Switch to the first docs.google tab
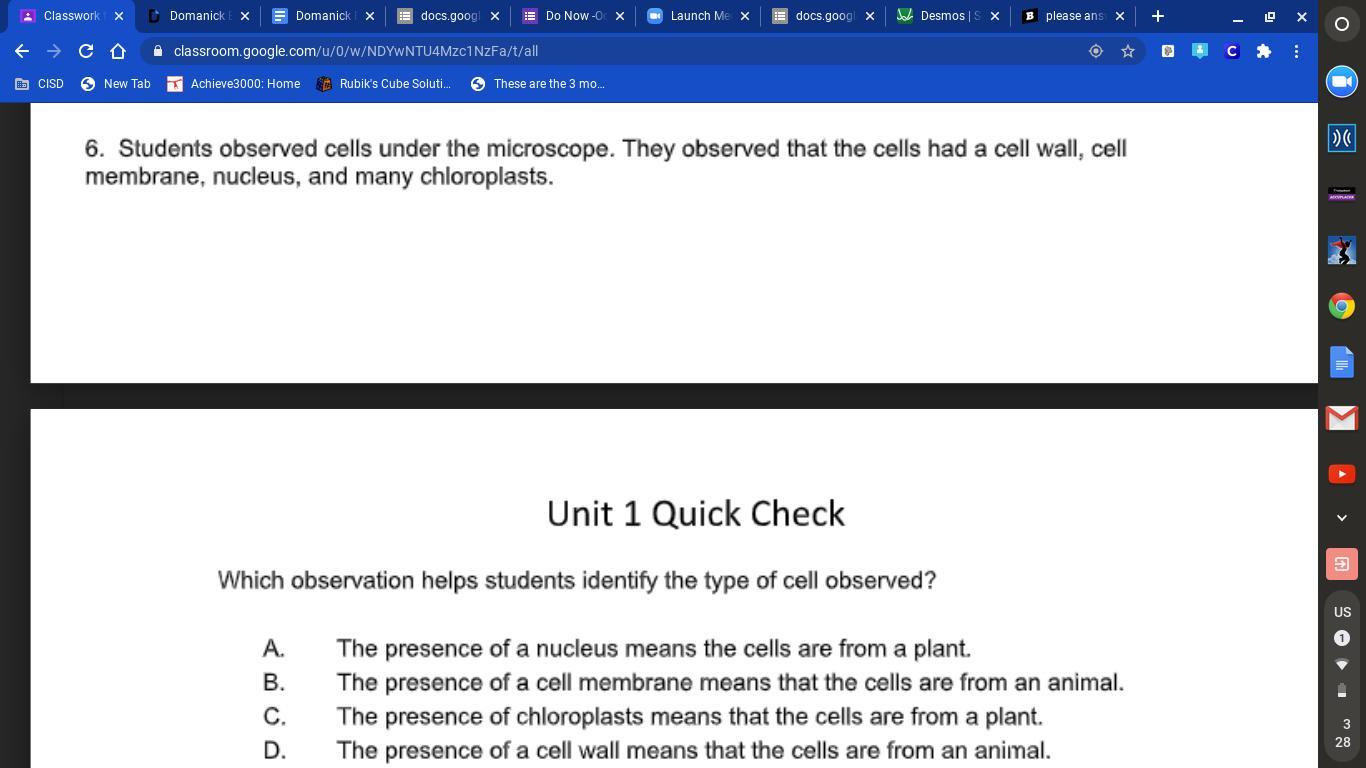The height and width of the screenshot is (768, 1366). tap(447, 16)
